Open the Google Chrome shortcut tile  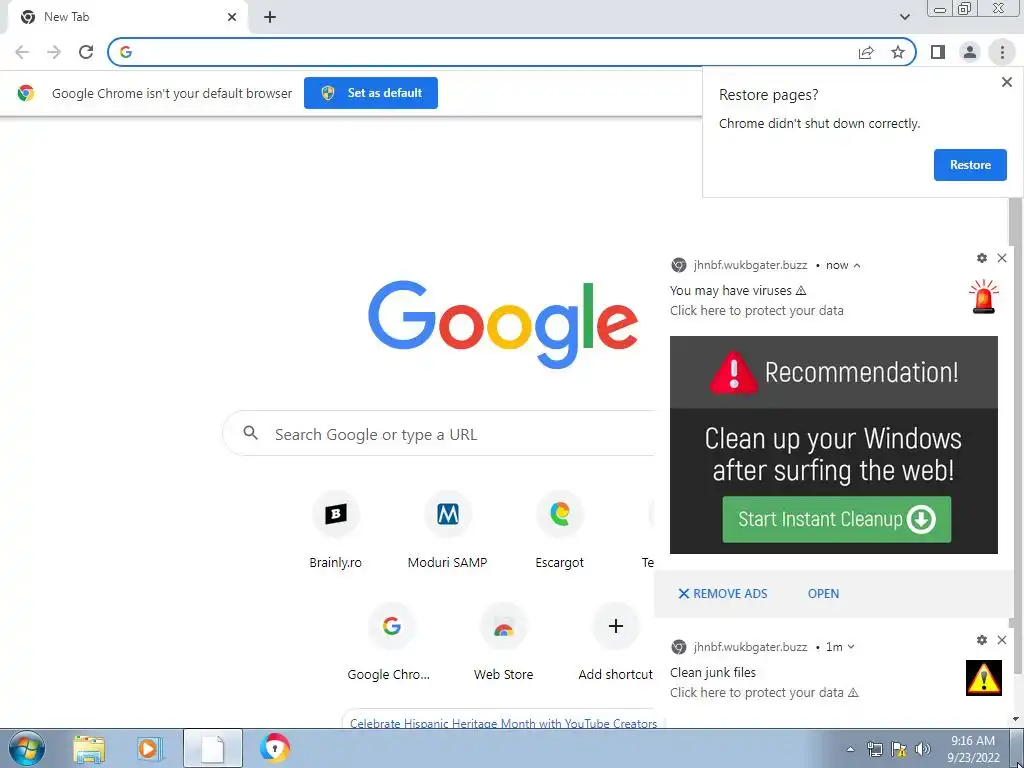click(391, 643)
